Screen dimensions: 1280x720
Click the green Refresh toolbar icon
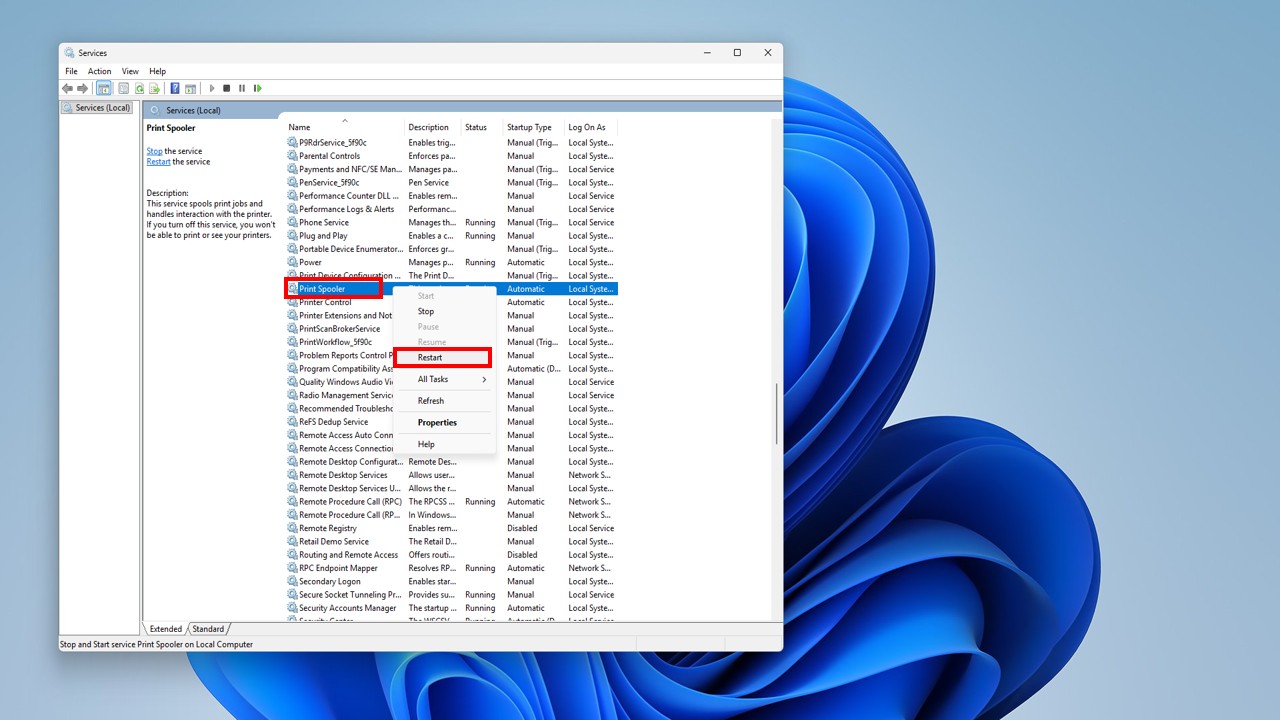(139, 88)
